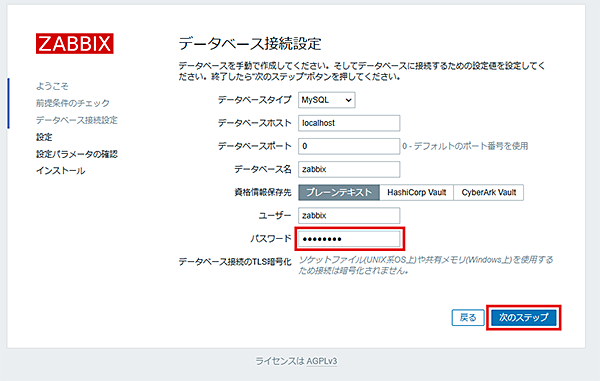Open the AGPLv3 license link
The image size is (600, 381).
click(322, 361)
